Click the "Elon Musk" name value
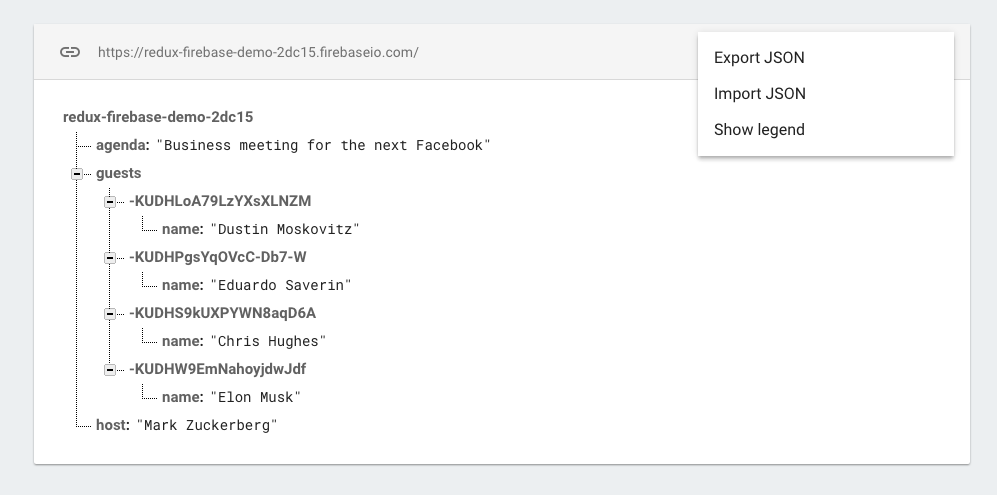Image resolution: width=997 pixels, height=495 pixels. pyautogui.click(x=255, y=398)
